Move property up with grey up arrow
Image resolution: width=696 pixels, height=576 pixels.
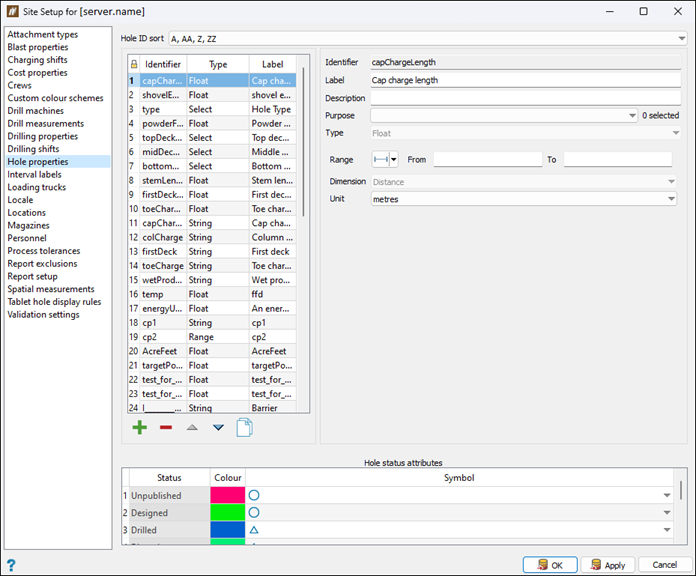[192, 428]
